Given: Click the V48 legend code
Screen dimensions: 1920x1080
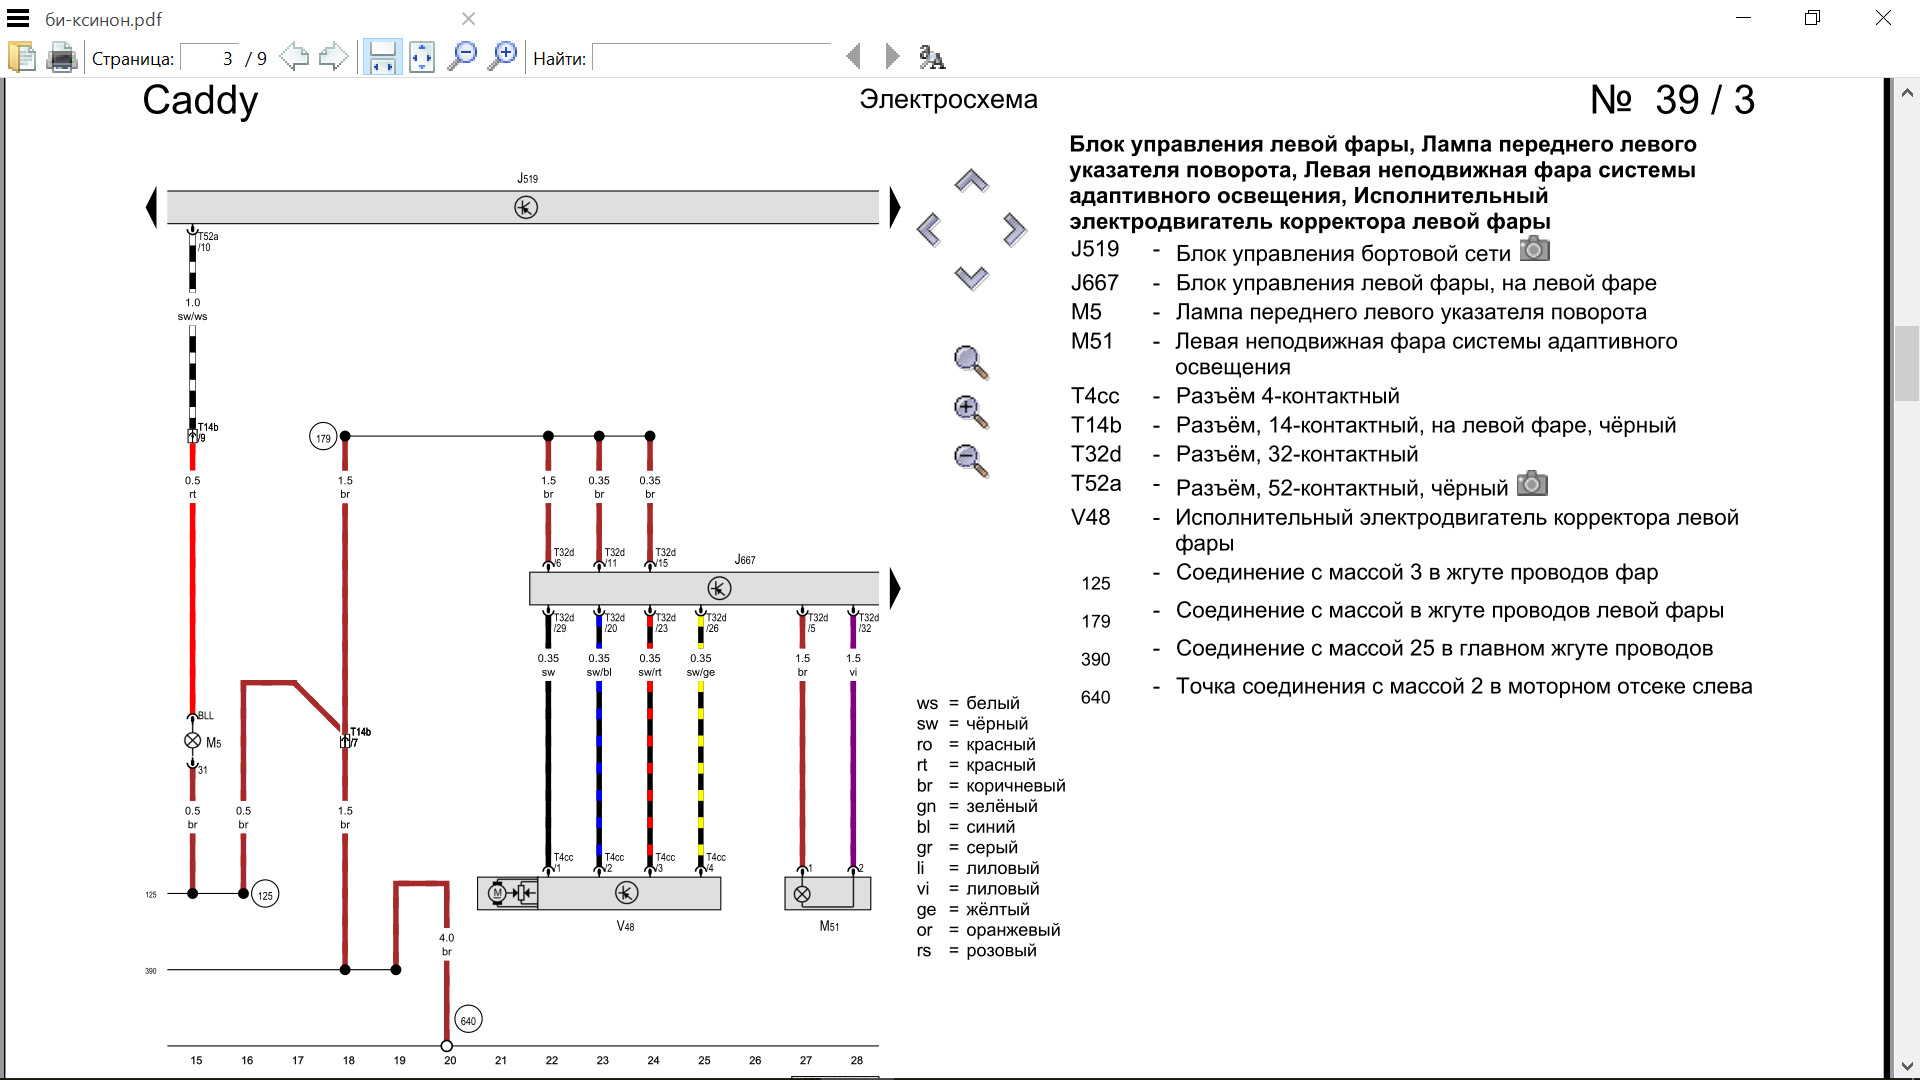Looking at the screenshot, I should [1091, 517].
